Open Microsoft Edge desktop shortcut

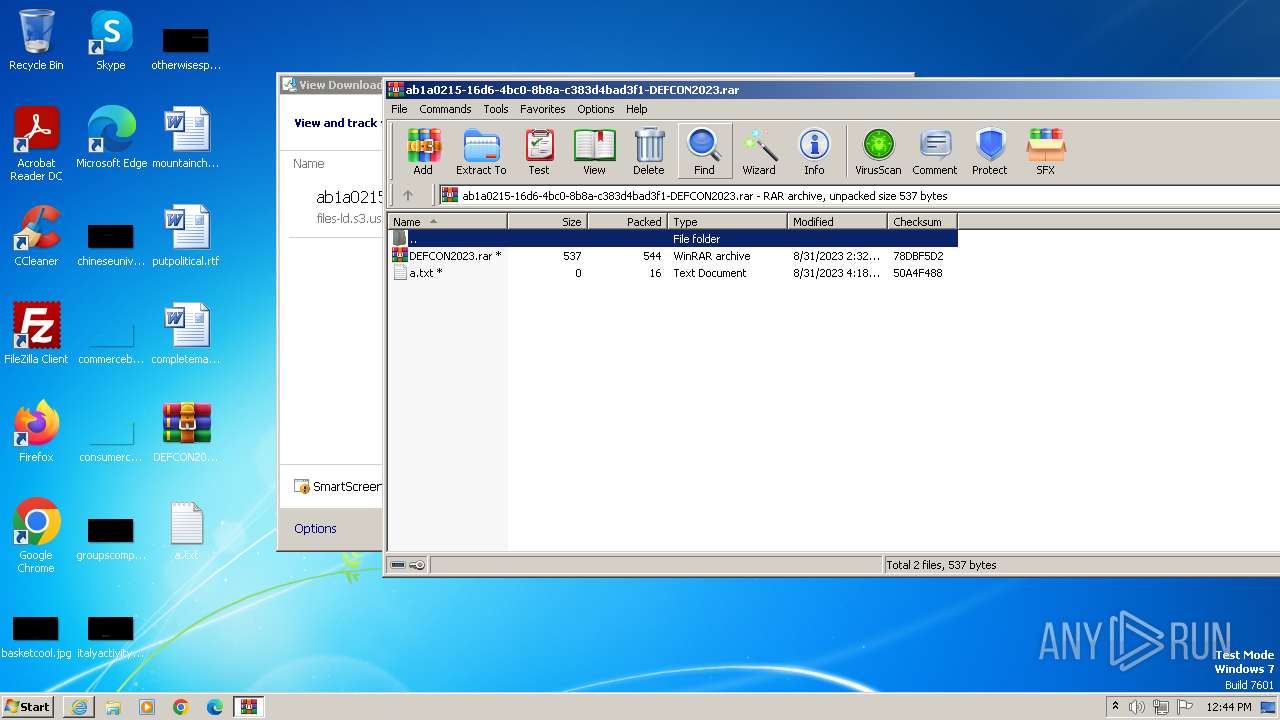click(111, 138)
